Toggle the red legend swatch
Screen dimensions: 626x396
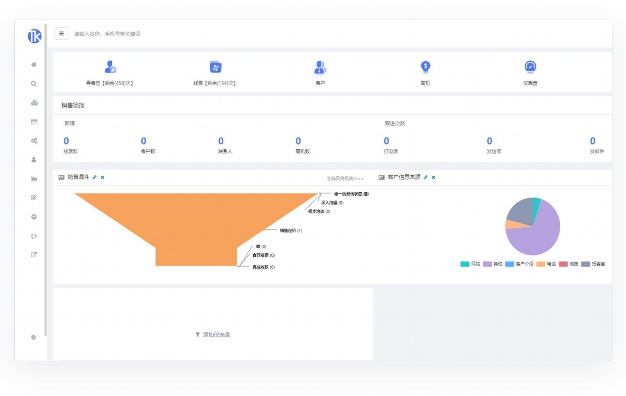[x=563, y=264]
